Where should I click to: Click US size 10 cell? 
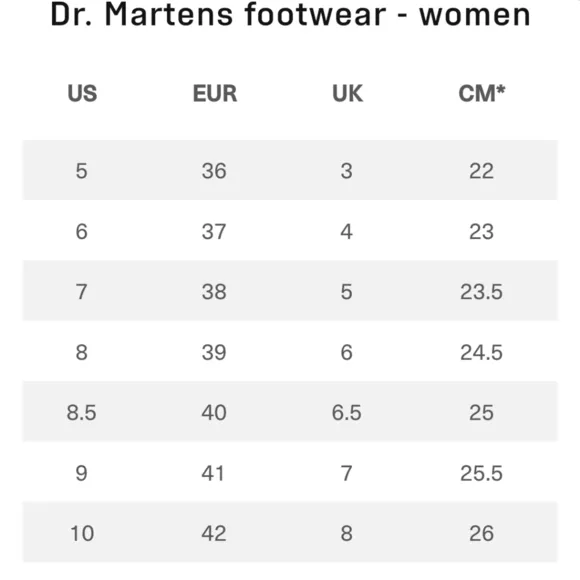pos(82,533)
